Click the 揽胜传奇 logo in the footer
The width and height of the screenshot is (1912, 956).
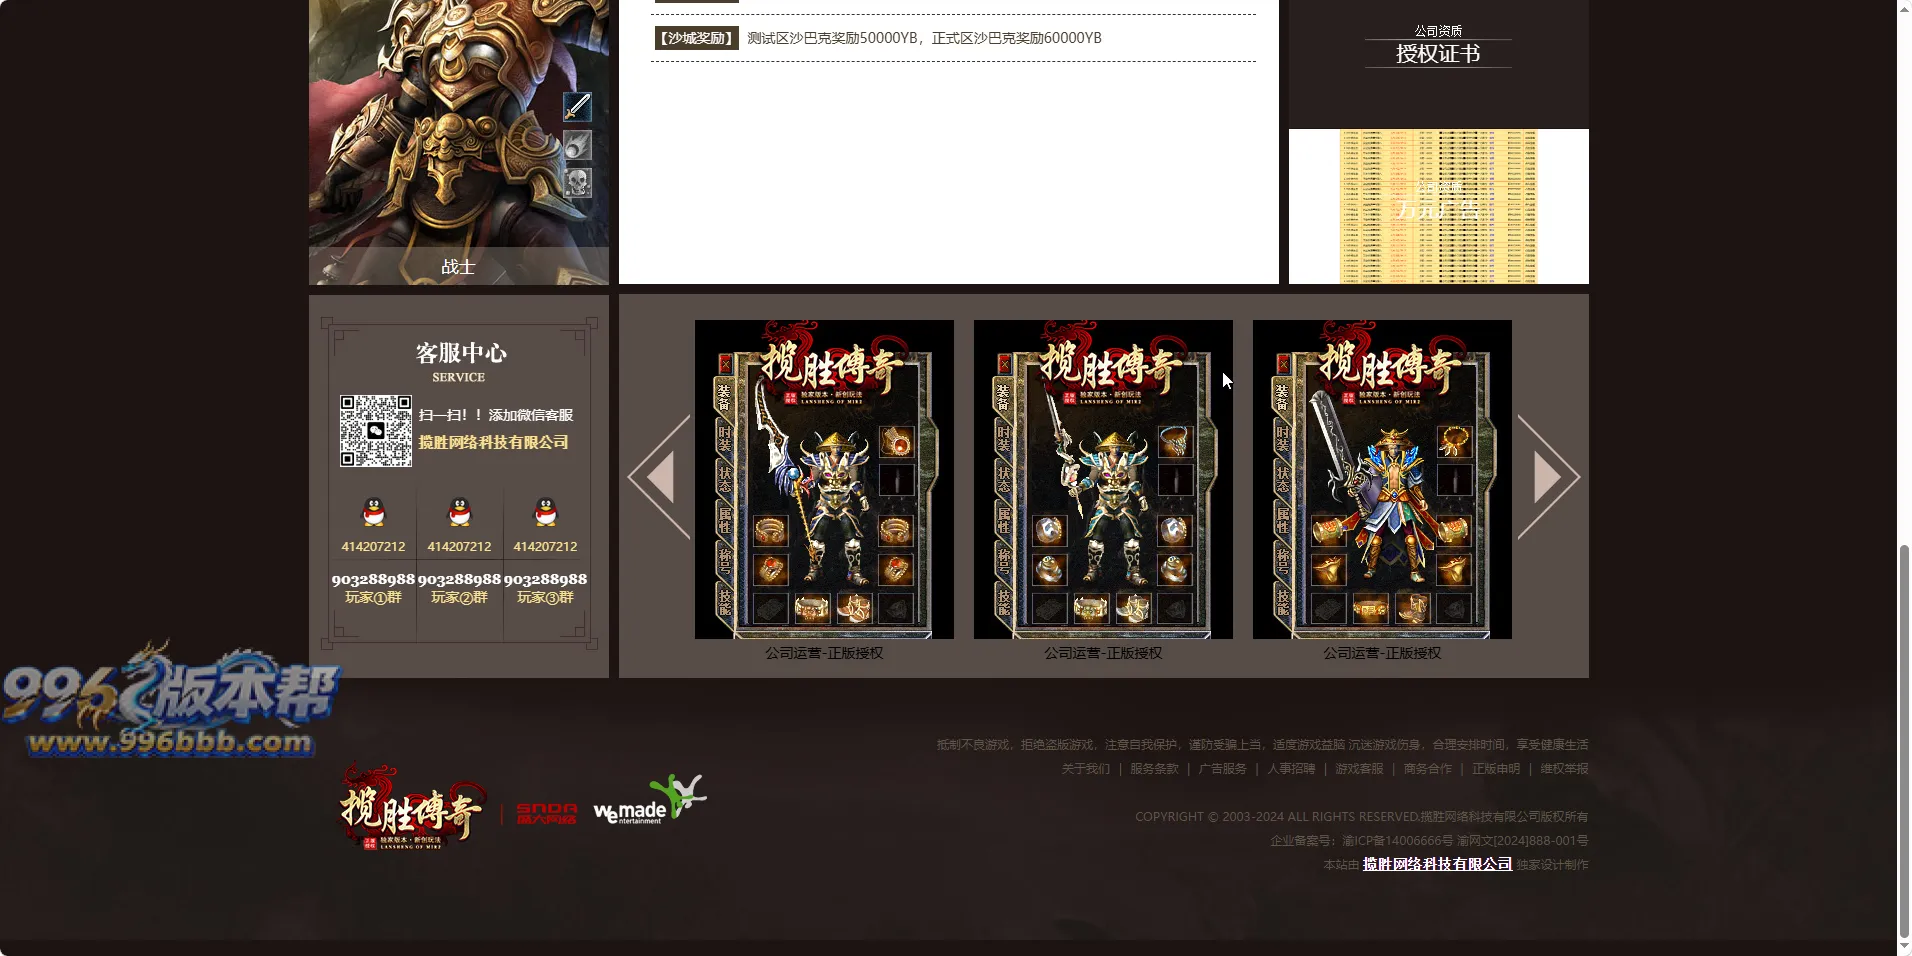[411, 808]
